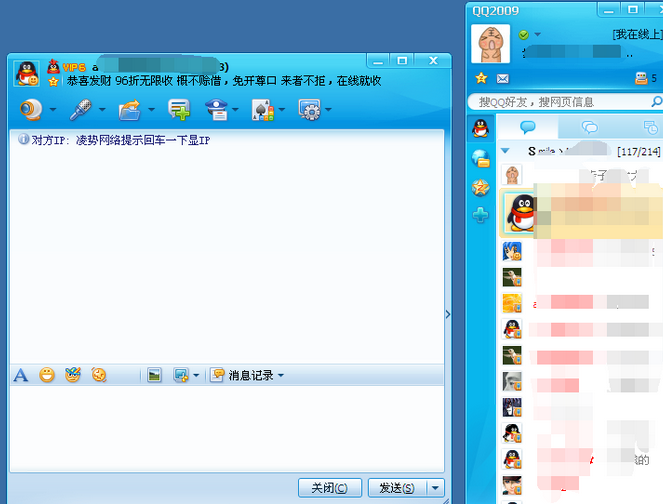Click the red QQ member icon
Viewport: 663px width, 504px height.
coord(53,66)
